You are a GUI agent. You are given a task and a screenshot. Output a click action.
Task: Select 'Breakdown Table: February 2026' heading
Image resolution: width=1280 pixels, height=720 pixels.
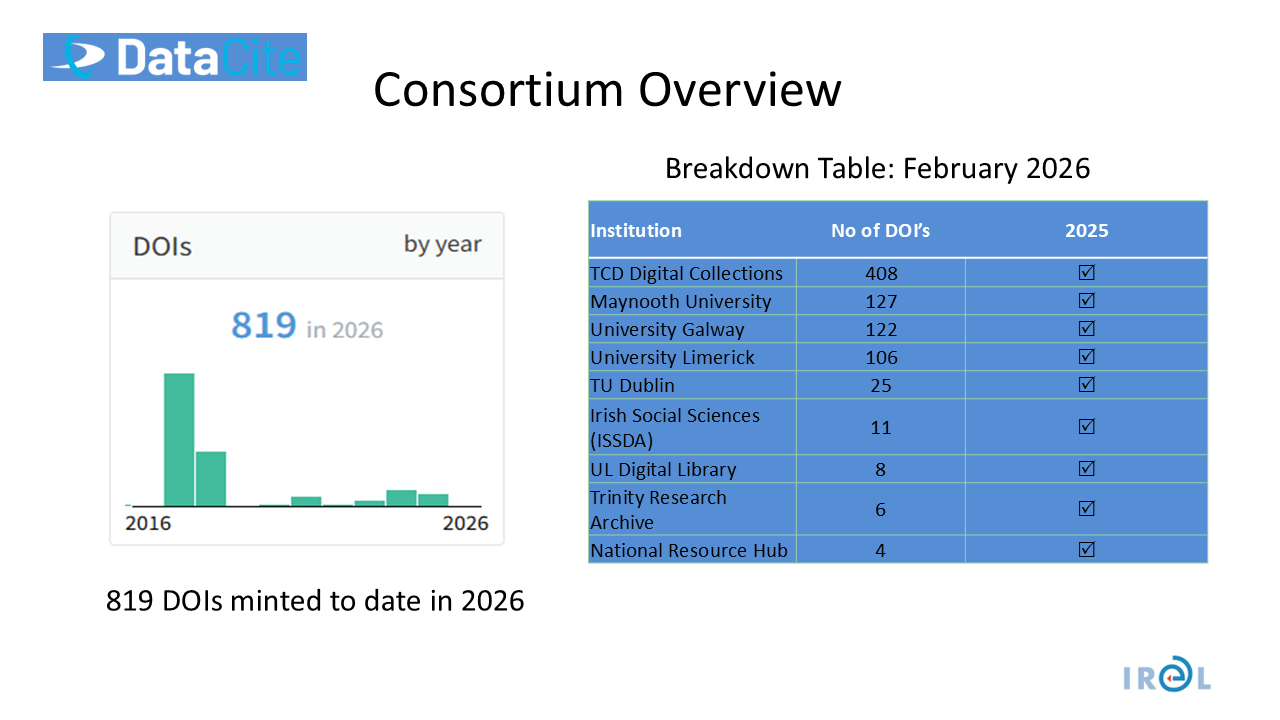pos(877,168)
